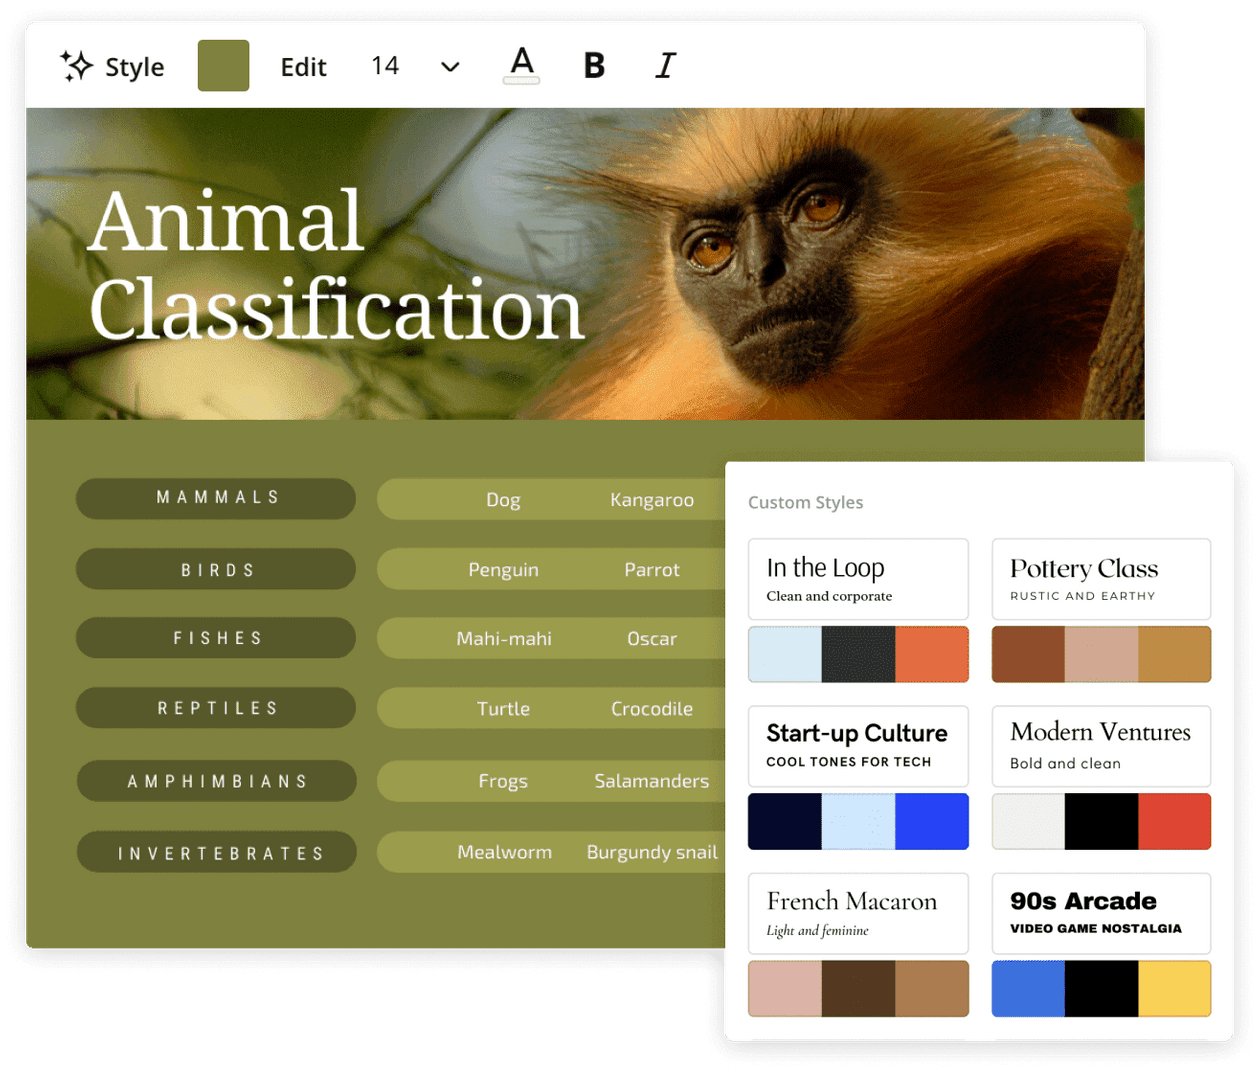Image resolution: width=1260 pixels, height=1072 pixels.
Task: Choose the Modern Ventures style
Action: point(1101,746)
